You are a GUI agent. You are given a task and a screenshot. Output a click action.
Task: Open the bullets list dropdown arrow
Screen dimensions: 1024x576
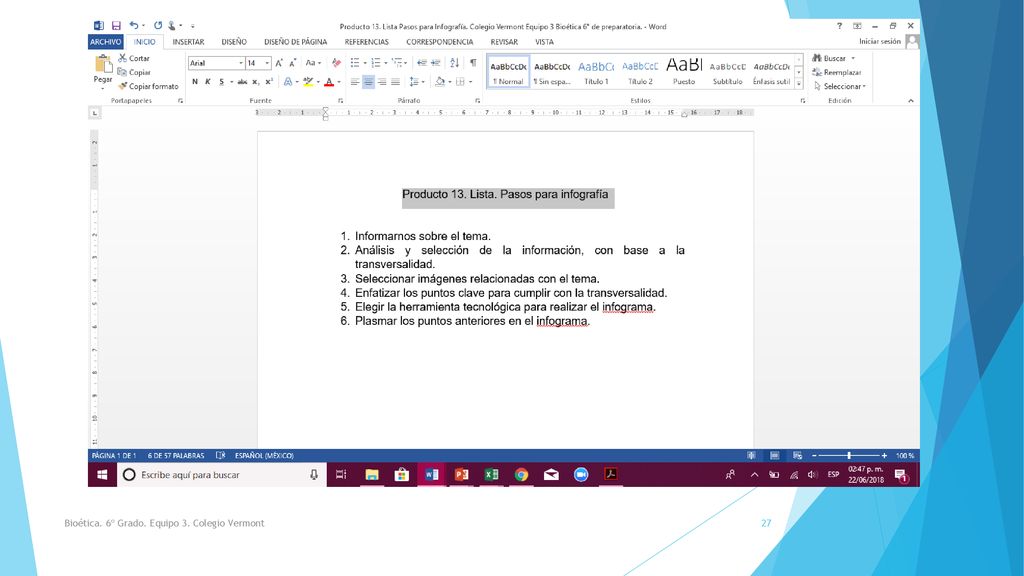tap(364, 63)
